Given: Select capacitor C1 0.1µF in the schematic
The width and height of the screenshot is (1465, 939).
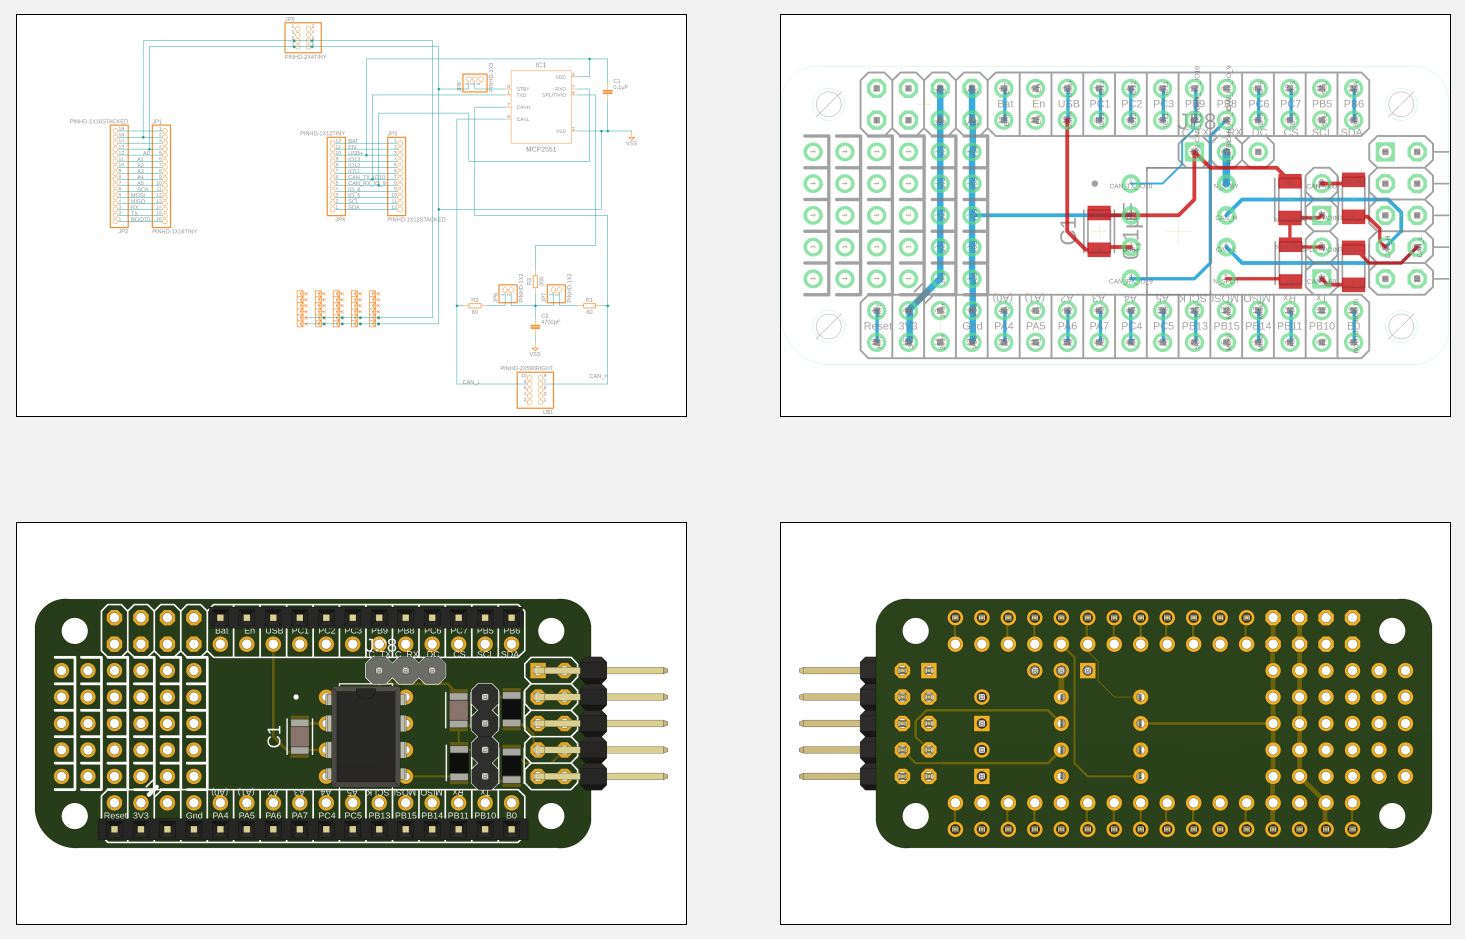Looking at the screenshot, I should 608,91.
